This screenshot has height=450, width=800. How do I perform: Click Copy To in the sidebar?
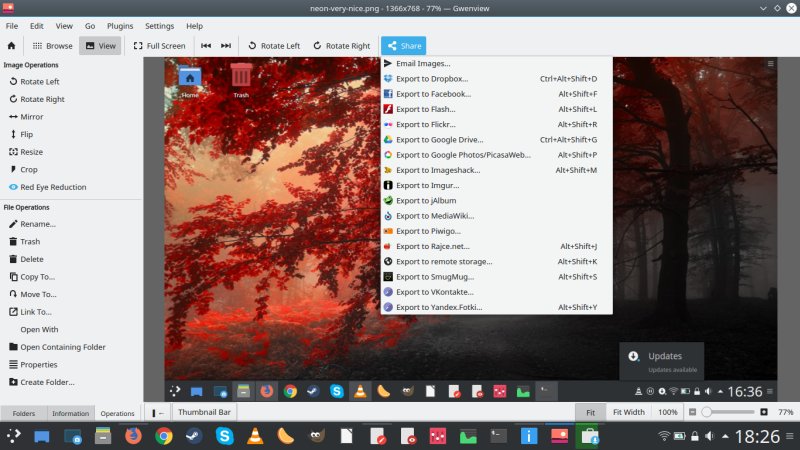click(32, 277)
